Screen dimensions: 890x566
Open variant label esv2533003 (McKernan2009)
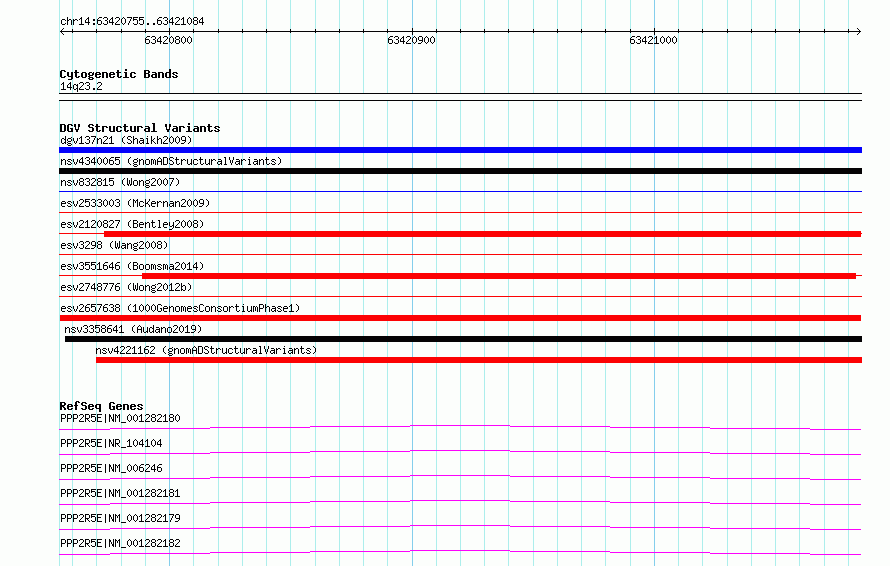click(x=135, y=203)
